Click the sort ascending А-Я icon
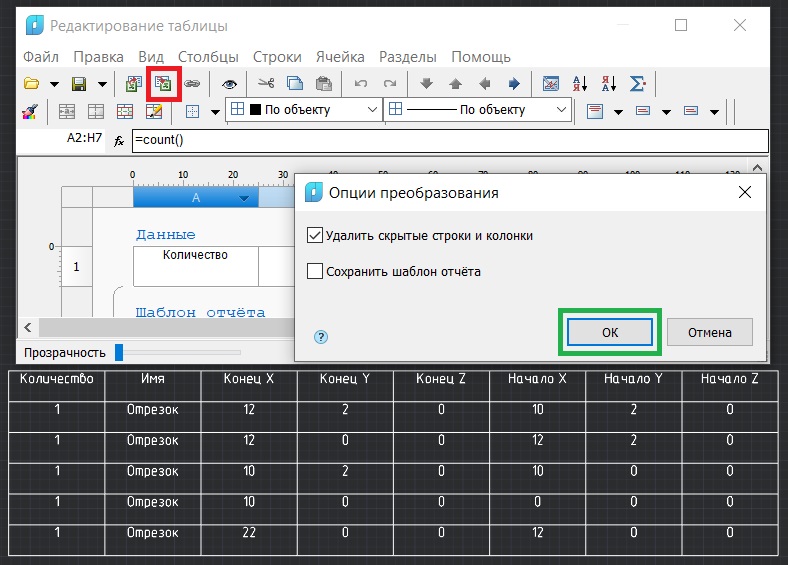 tap(580, 84)
